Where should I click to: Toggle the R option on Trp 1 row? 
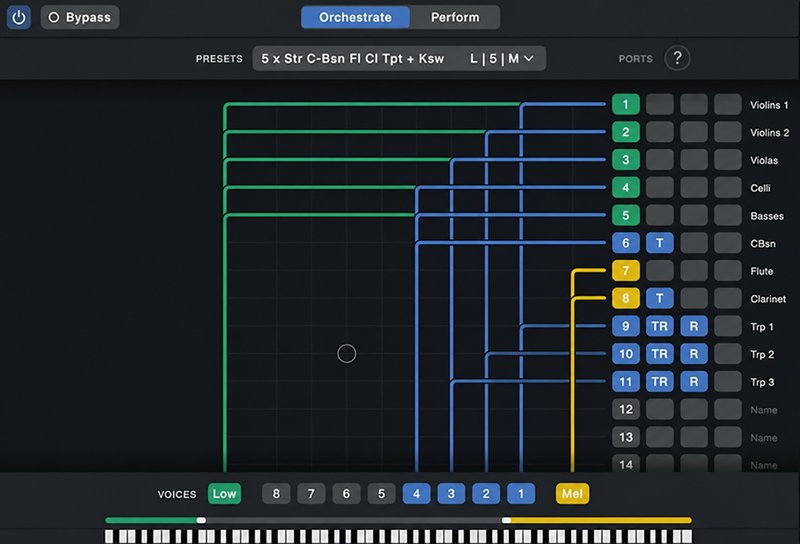coord(694,326)
